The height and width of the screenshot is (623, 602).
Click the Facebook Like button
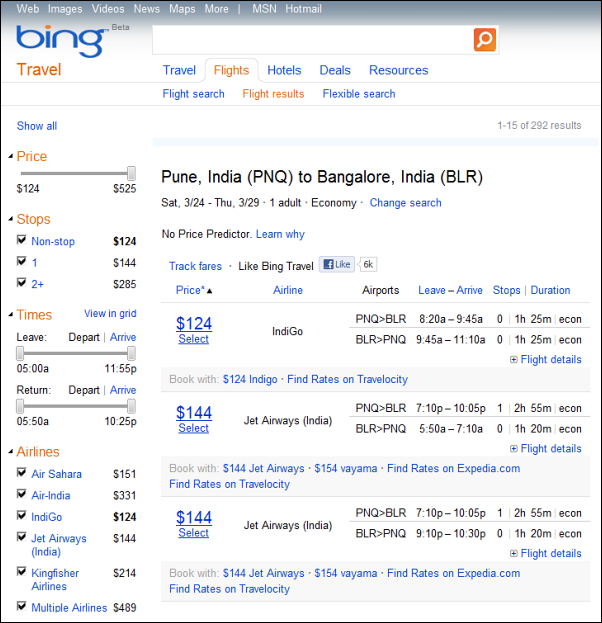(337, 265)
